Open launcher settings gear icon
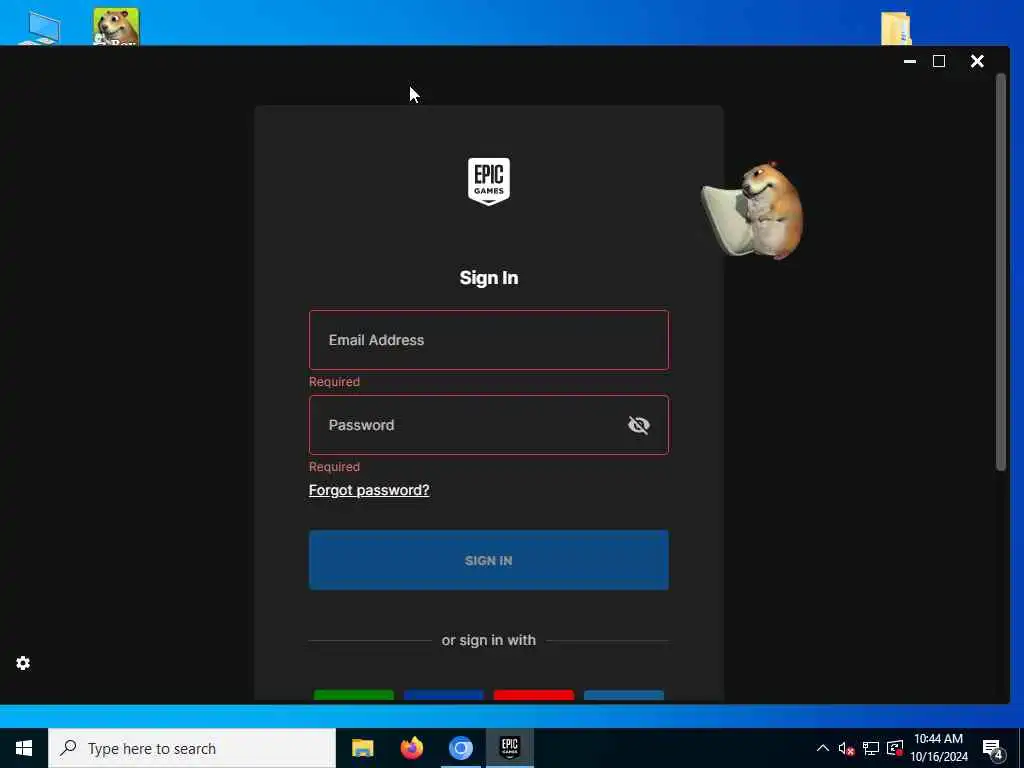 click(x=23, y=663)
